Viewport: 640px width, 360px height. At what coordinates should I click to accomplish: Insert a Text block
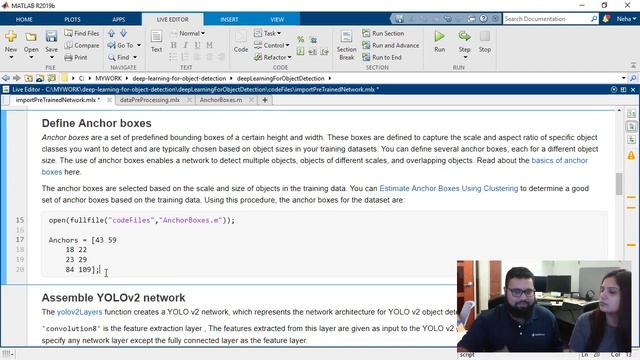click(x=156, y=42)
